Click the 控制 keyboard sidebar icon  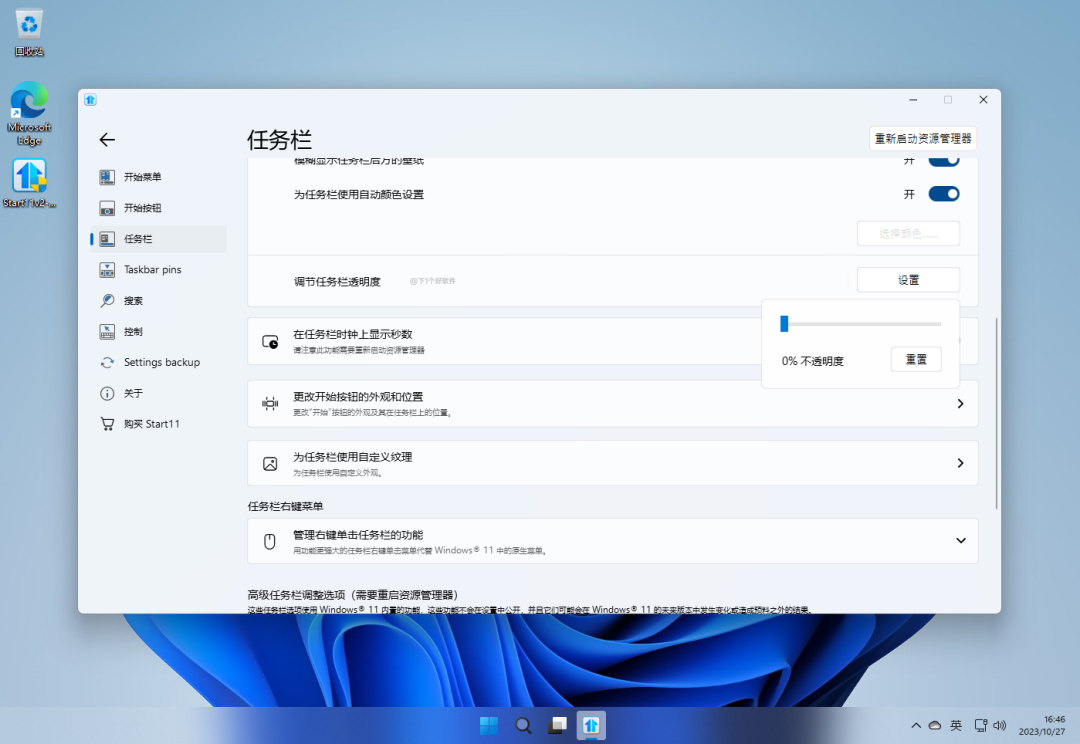point(107,331)
